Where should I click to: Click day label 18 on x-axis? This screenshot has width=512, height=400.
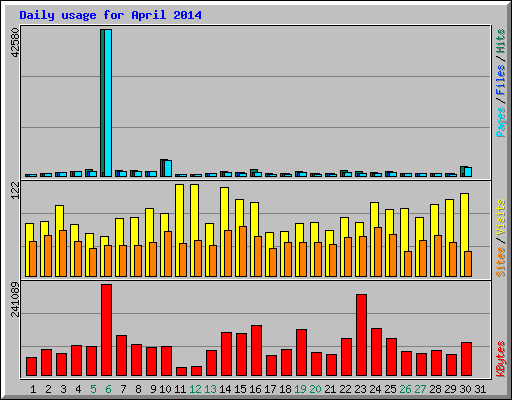click(285, 389)
